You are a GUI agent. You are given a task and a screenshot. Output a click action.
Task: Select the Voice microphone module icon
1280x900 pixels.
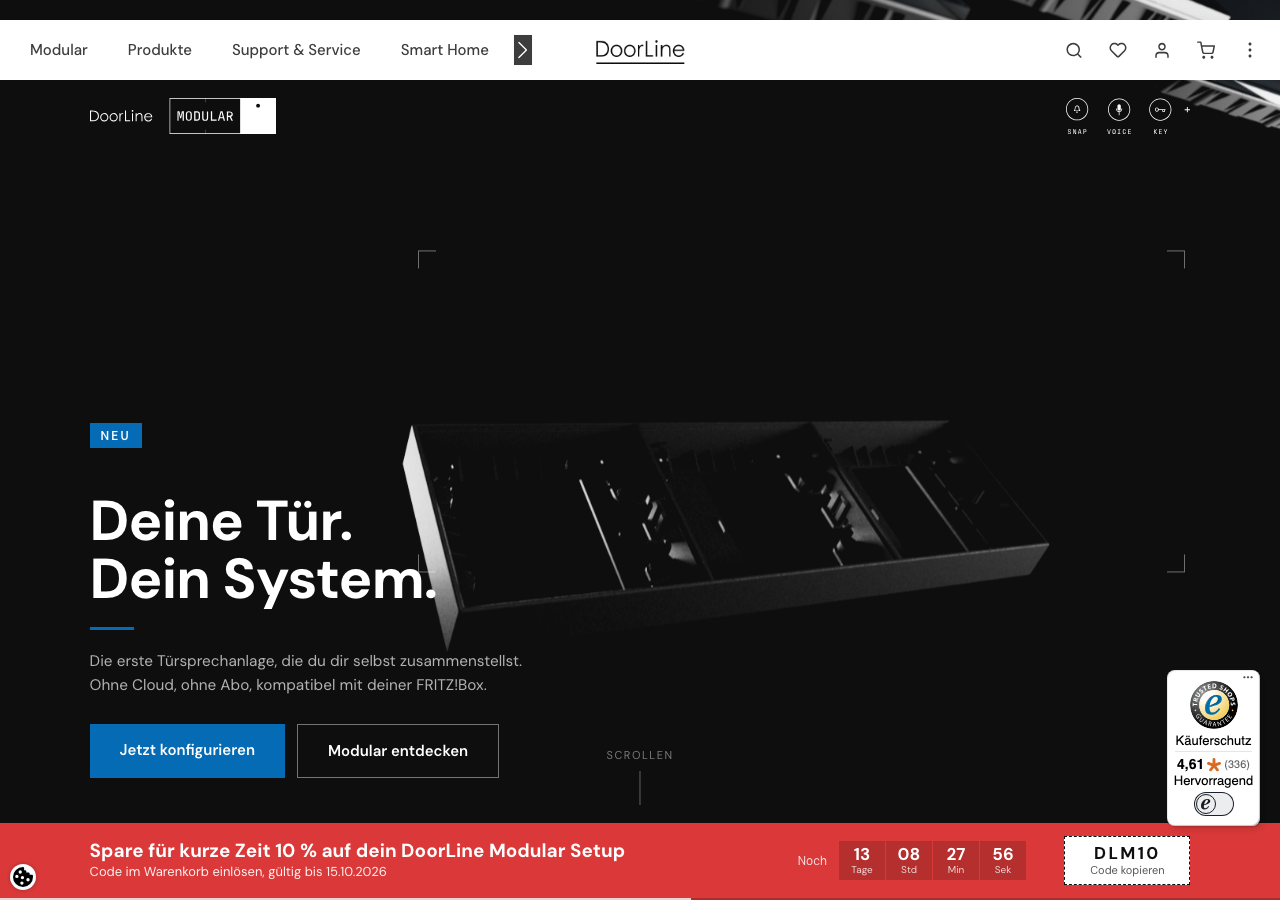pos(1119,109)
